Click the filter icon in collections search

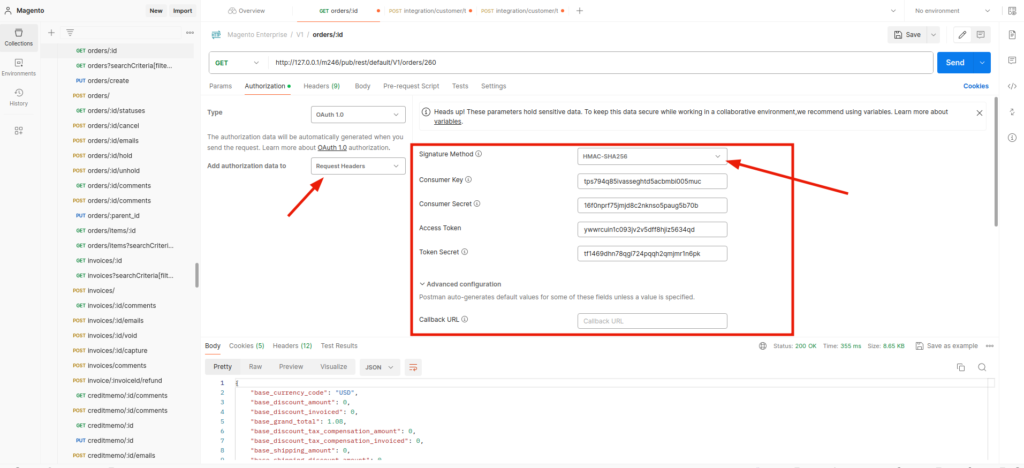click(69, 32)
